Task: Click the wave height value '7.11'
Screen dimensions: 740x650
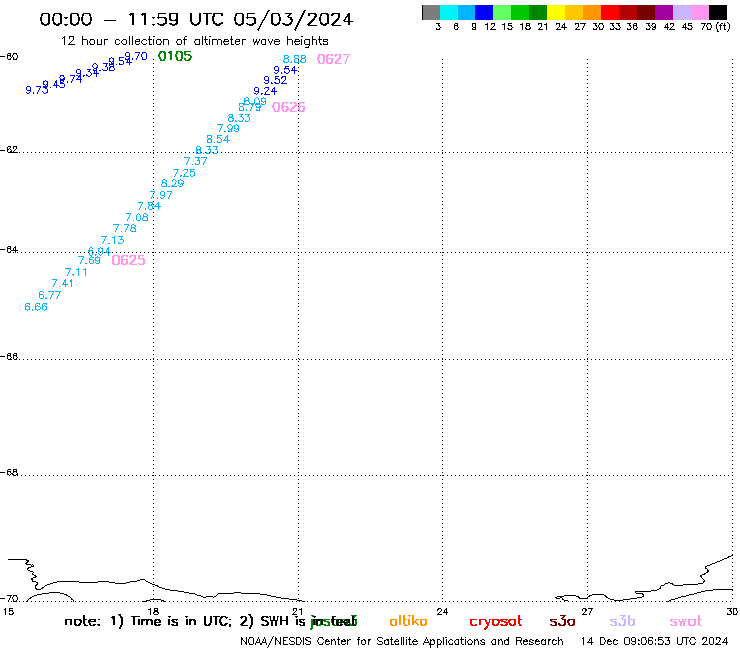Action: click(76, 272)
